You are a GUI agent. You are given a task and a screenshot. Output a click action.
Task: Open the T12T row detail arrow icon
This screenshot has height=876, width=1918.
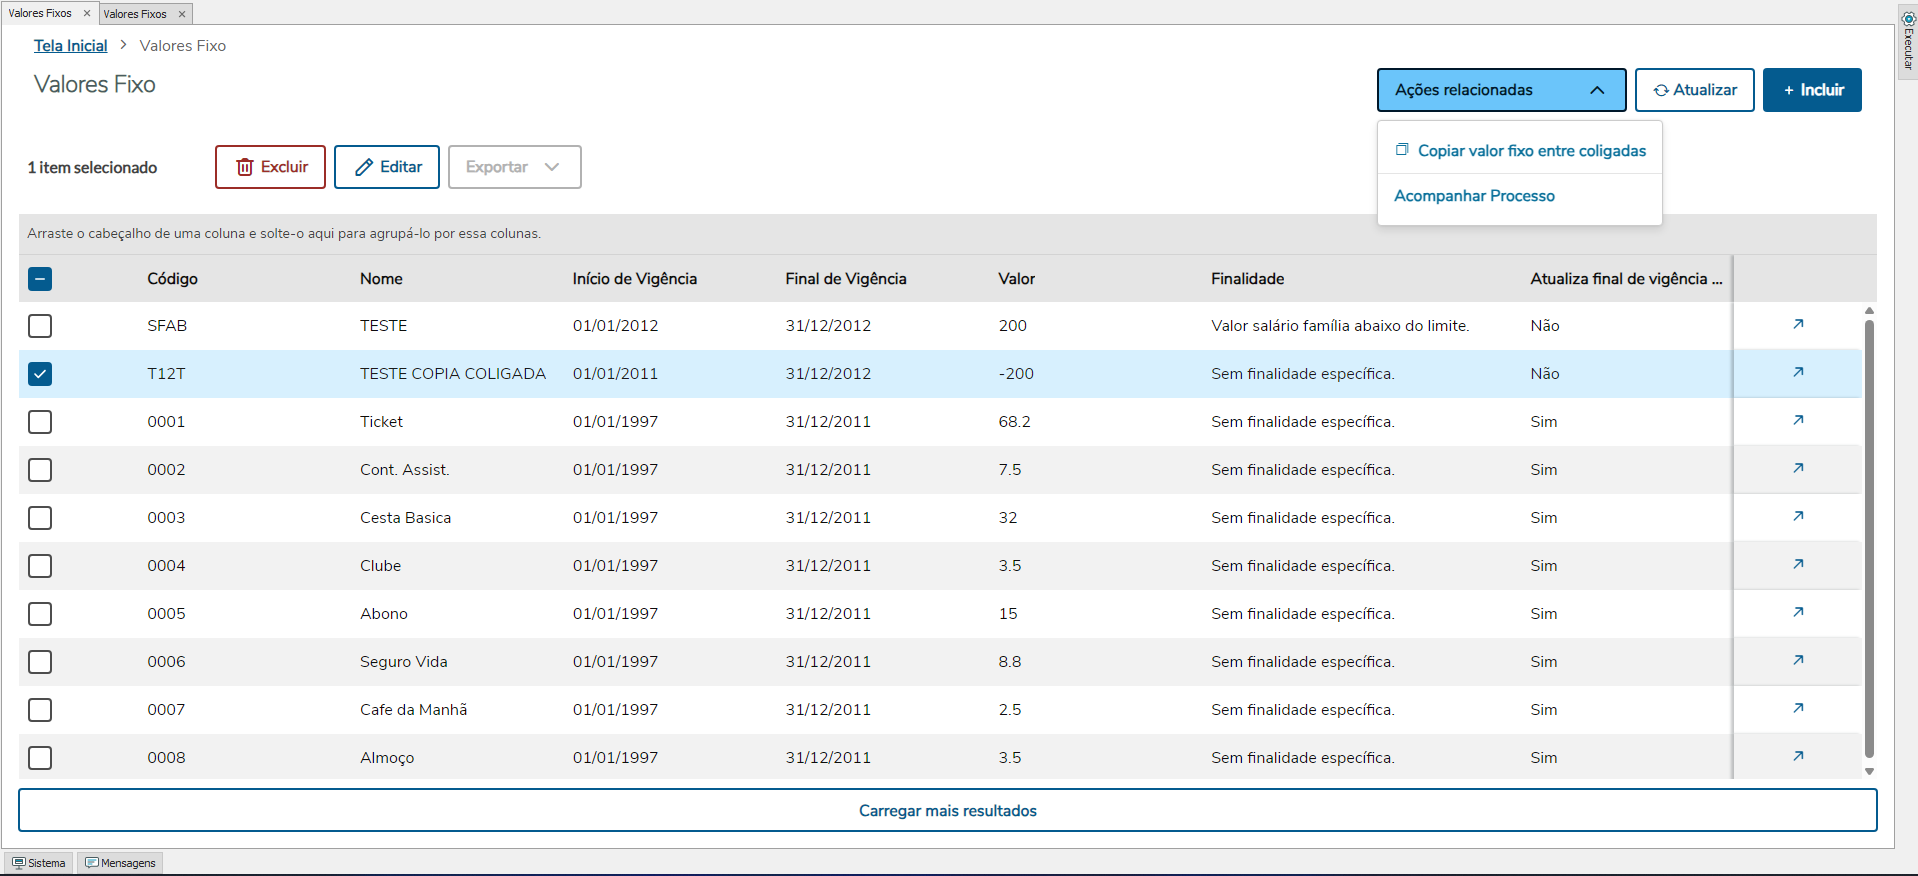[1798, 372]
